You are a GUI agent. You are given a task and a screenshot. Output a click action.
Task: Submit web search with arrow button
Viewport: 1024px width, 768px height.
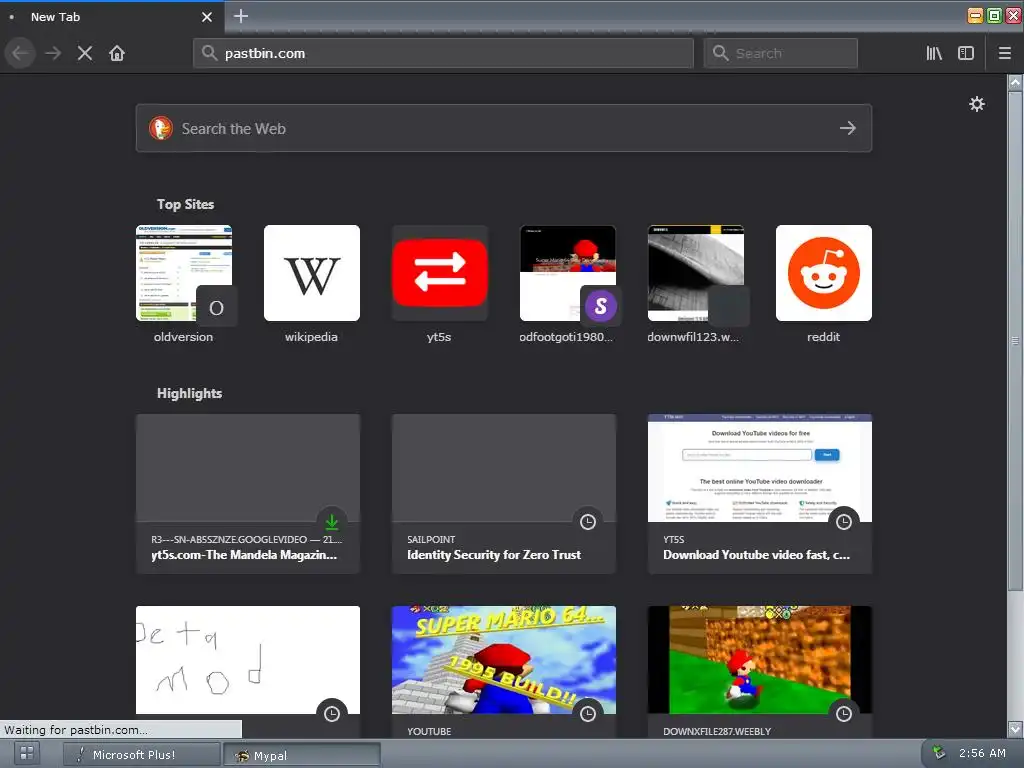848,128
